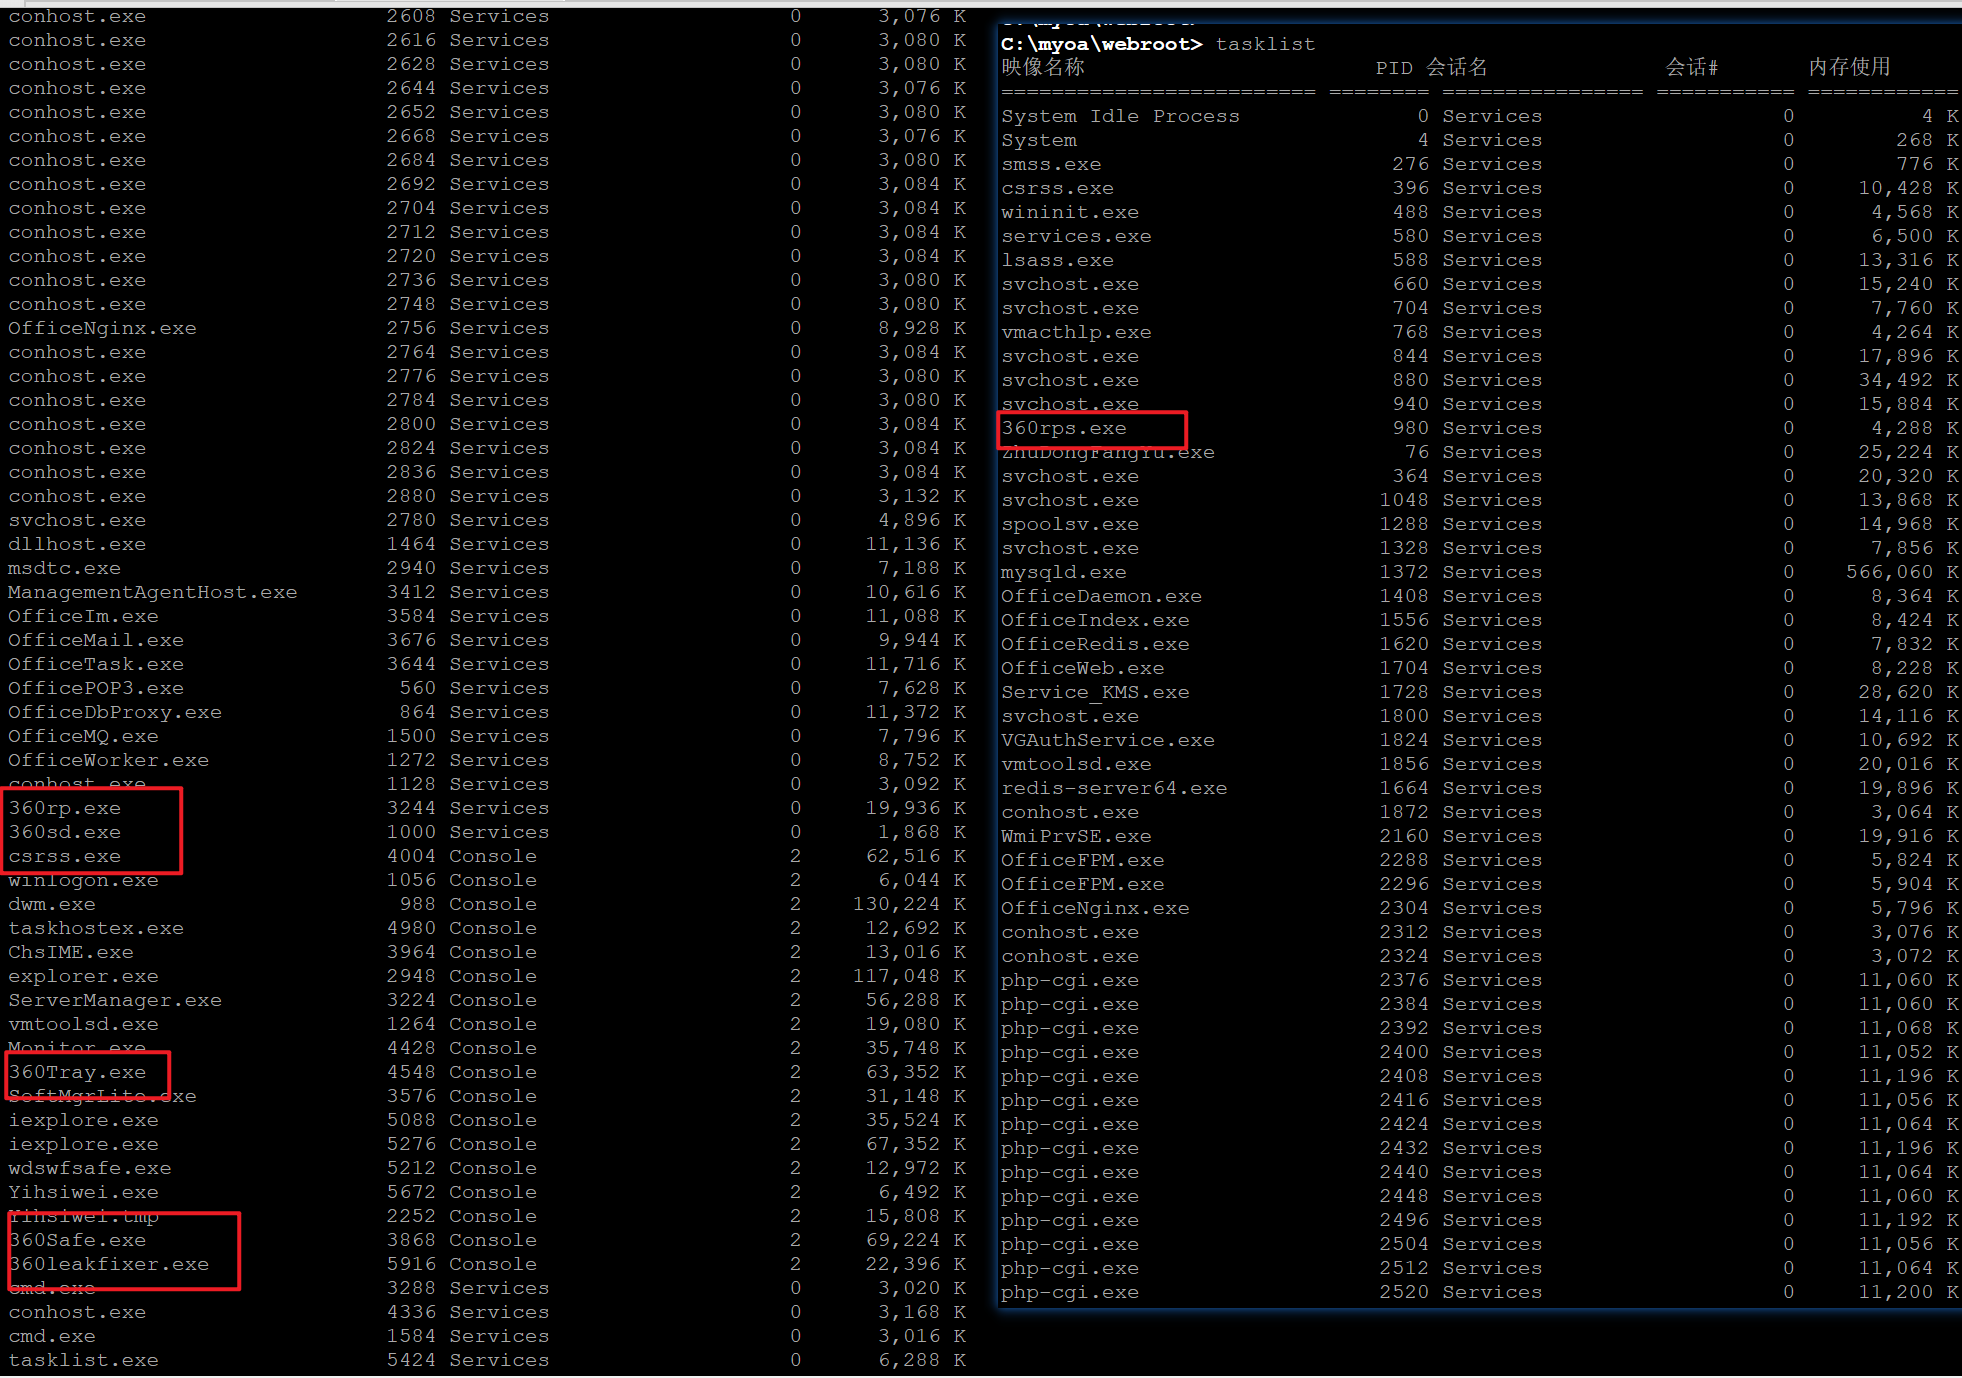This screenshot has height=1378, width=1962.
Task: Click the 360sd.exe process entry
Action: pos(65,832)
